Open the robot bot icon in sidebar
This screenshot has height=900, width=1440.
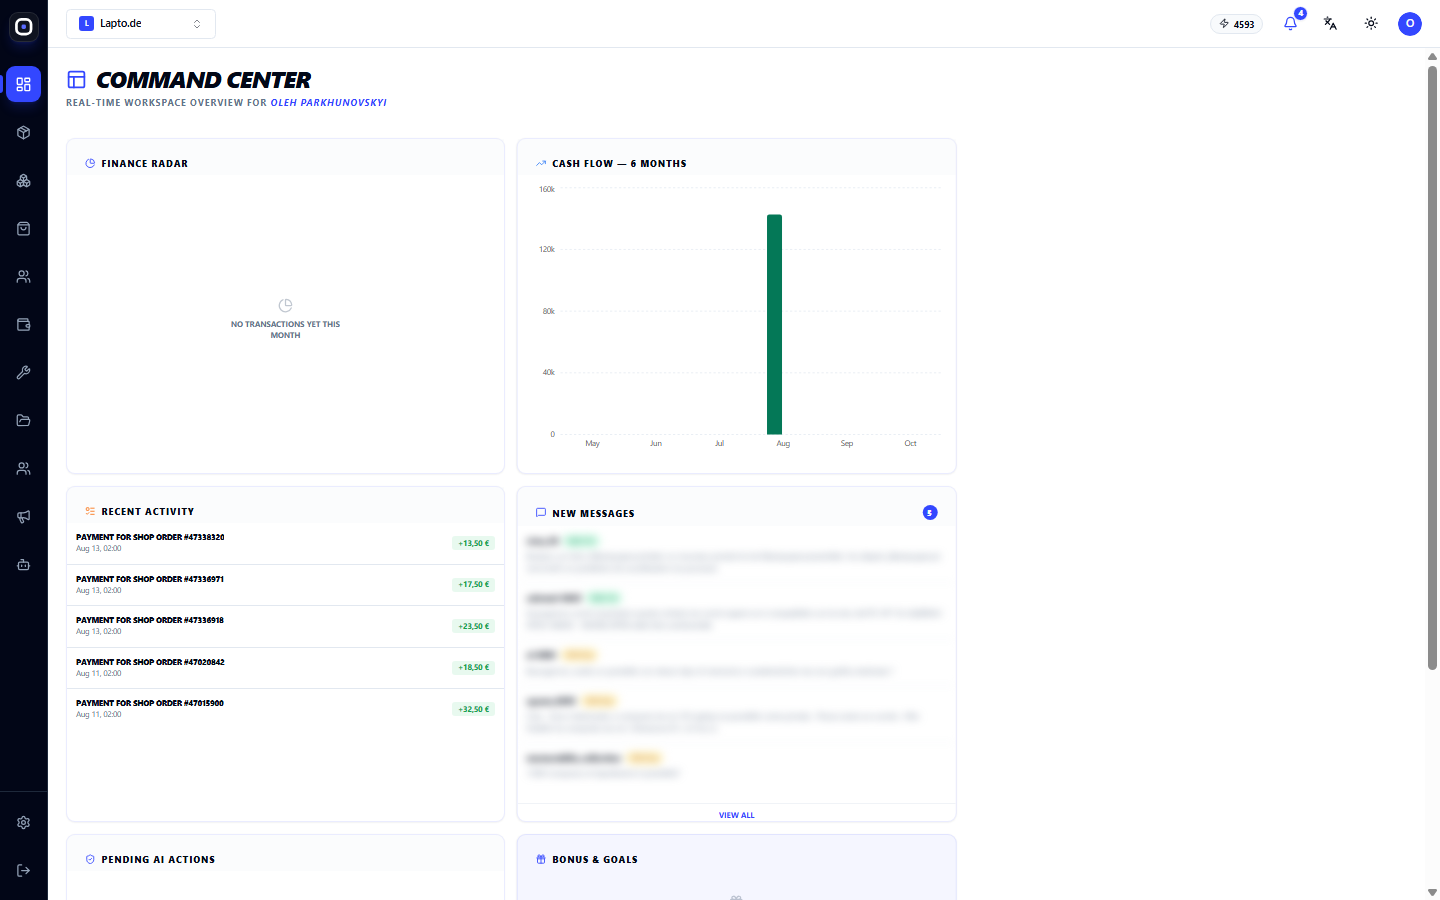point(24,565)
